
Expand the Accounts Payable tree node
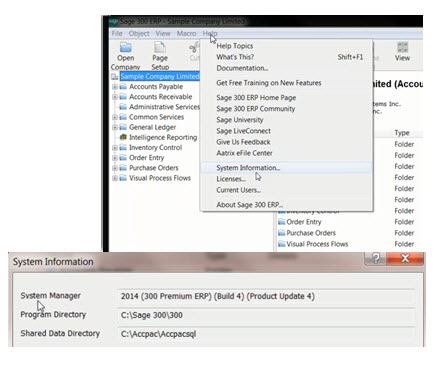115,87
